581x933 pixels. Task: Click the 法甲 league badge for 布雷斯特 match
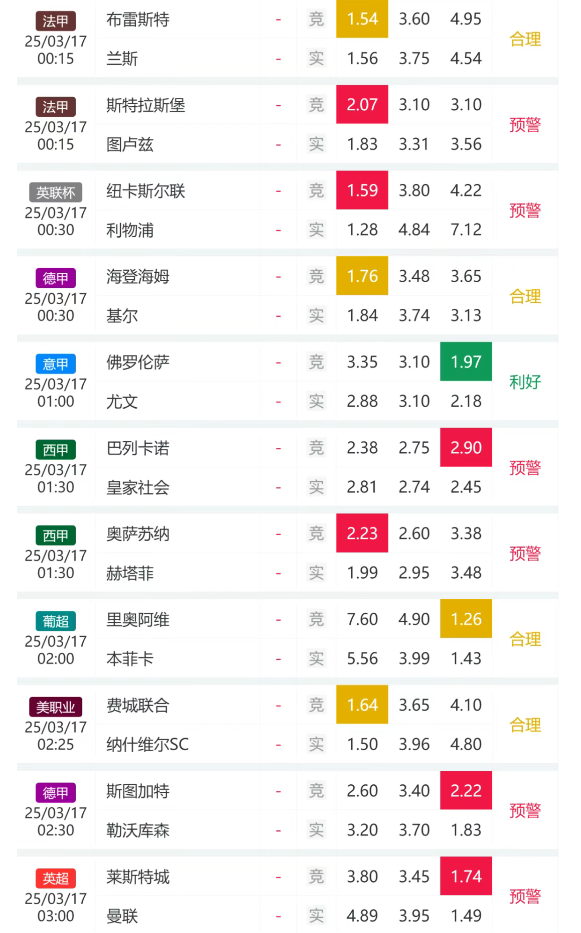pos(55,21)
